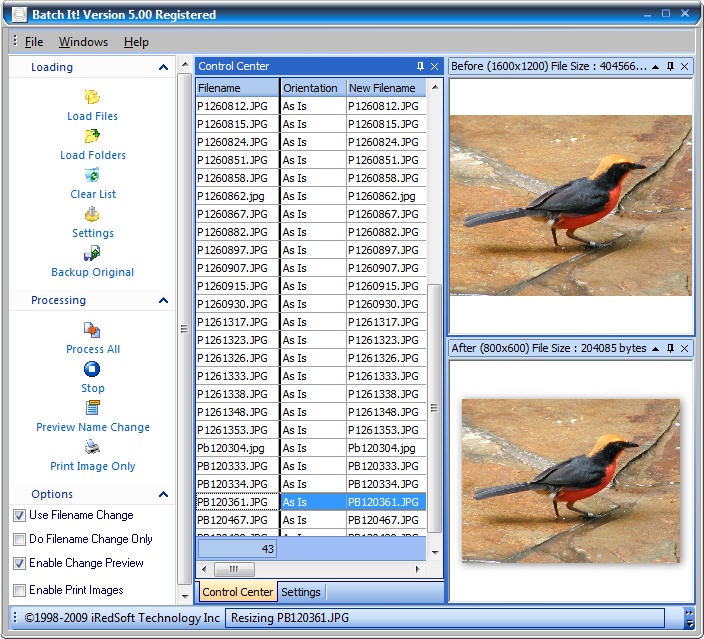Click the Load Files icon
Screen dimensions: 704x639
click(x=92, y=97)
